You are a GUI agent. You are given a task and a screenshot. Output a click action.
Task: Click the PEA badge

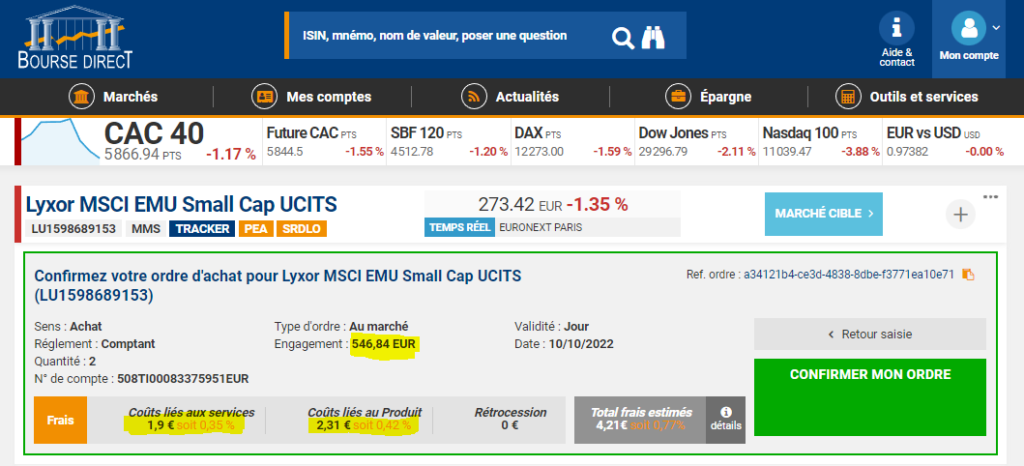(x=255, y=228)
